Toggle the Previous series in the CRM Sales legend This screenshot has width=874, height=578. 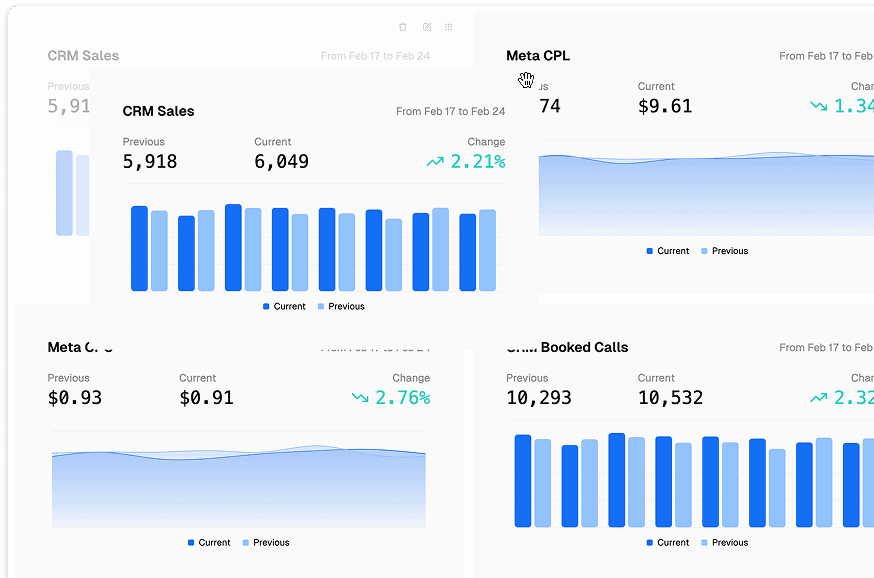click(340, 306)
